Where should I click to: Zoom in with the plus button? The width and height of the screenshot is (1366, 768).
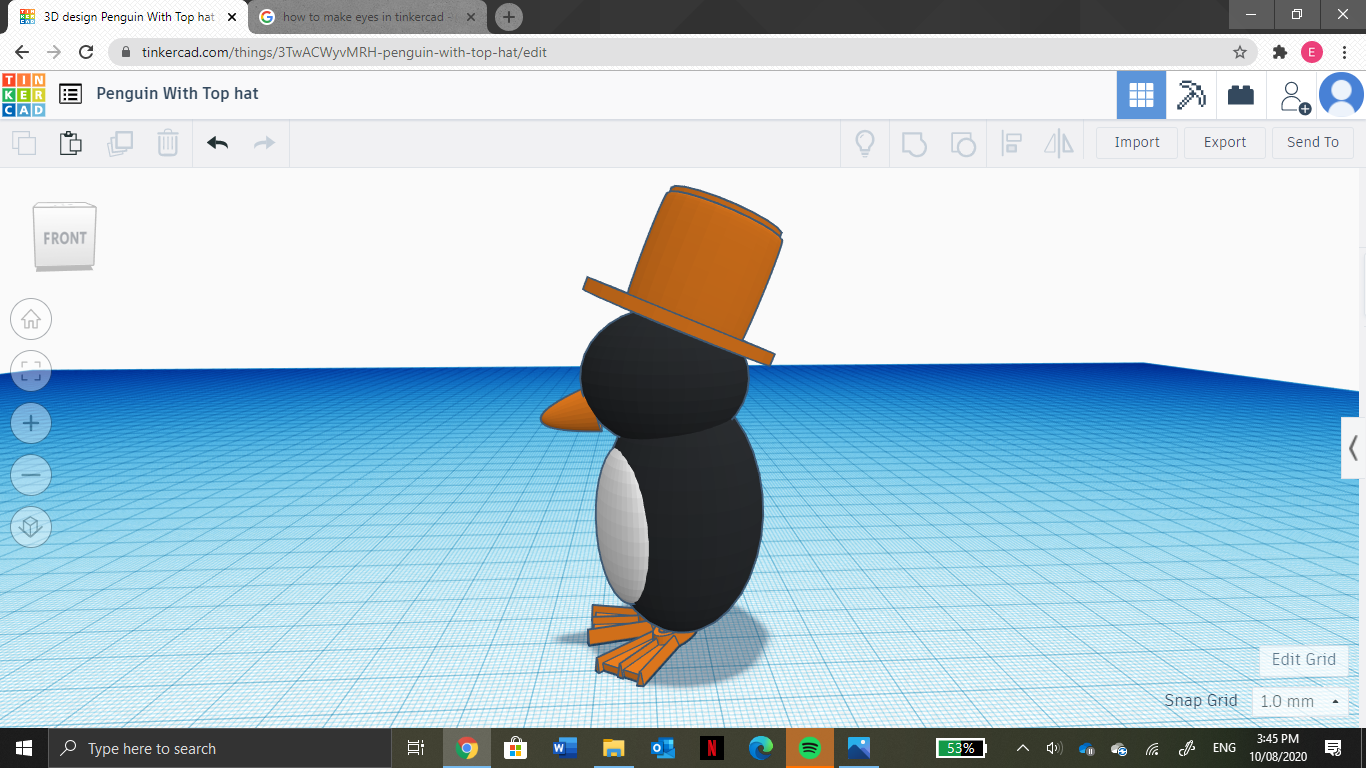click(x=31, y=423)
